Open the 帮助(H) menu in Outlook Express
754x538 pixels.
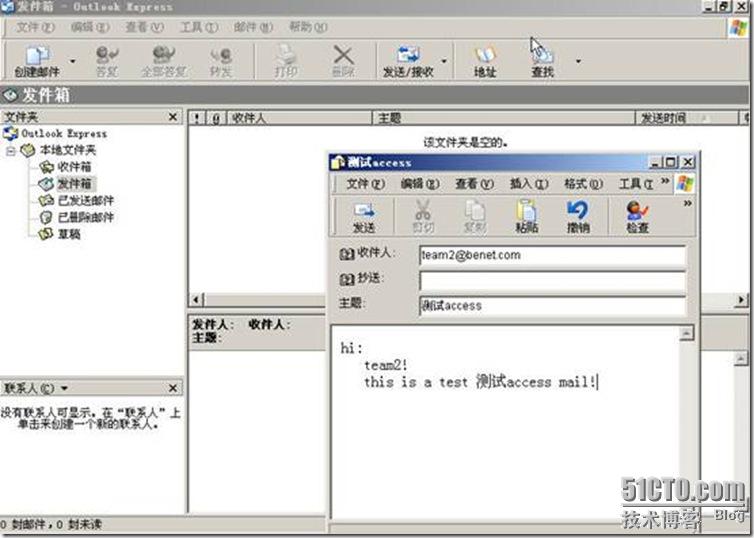click(x=308, y=27)
